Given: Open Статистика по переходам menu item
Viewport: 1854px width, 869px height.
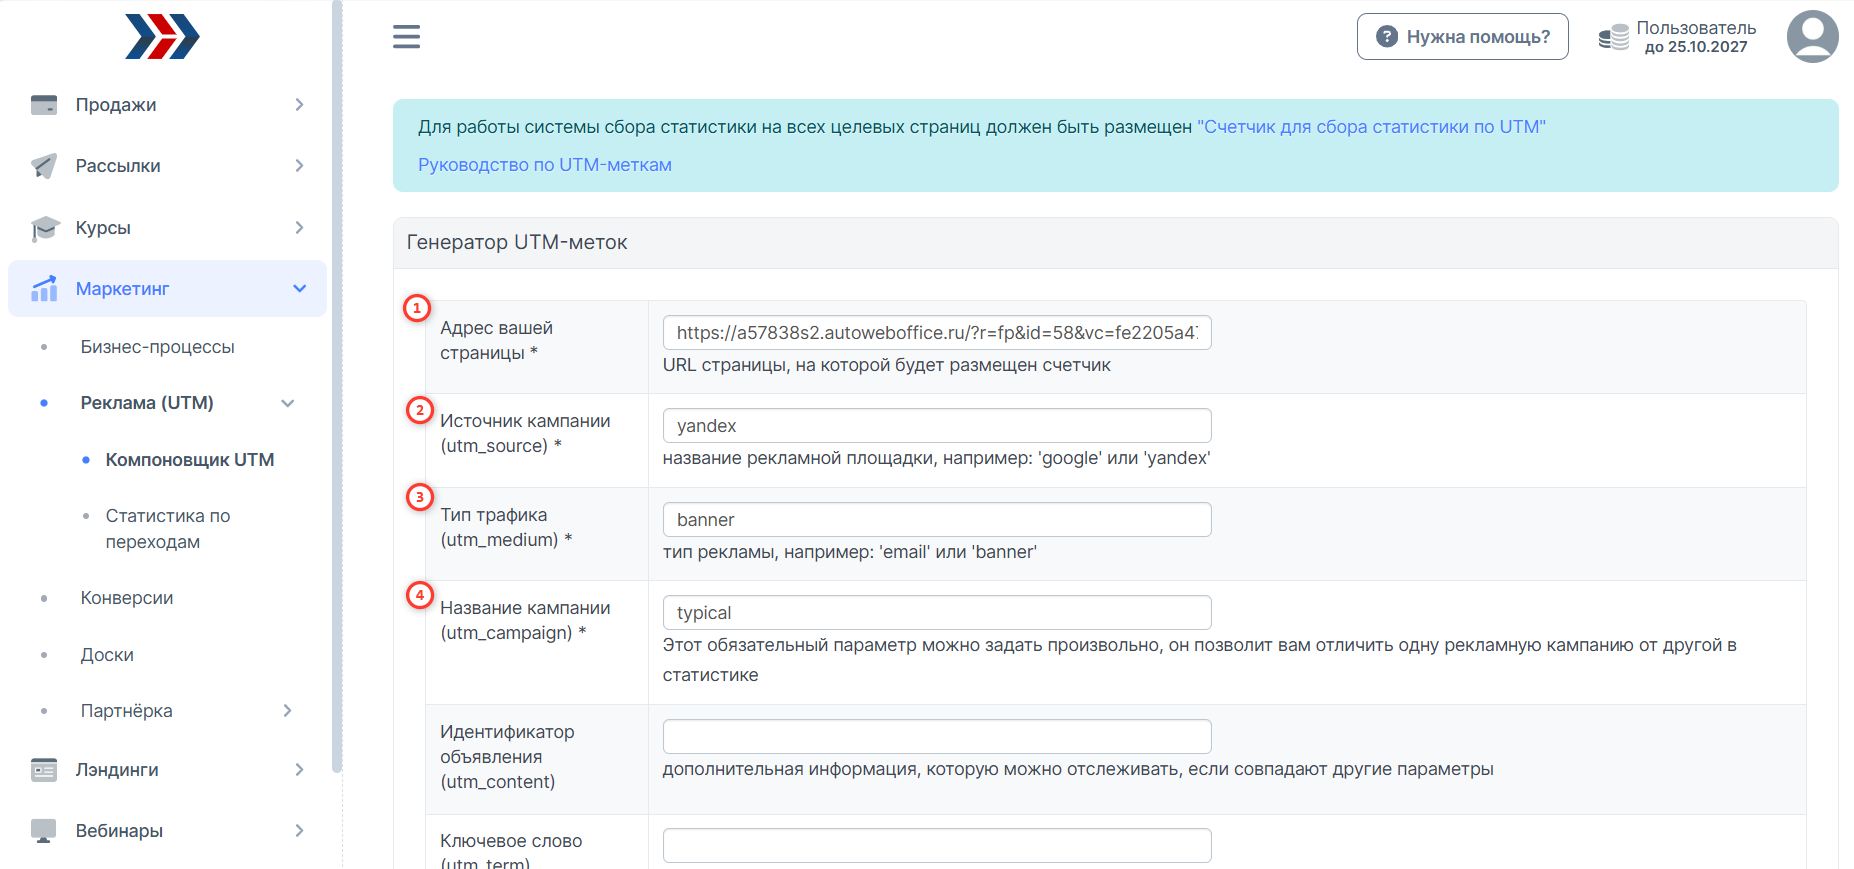Looking at the screenshot, I should tap(168, 529).
